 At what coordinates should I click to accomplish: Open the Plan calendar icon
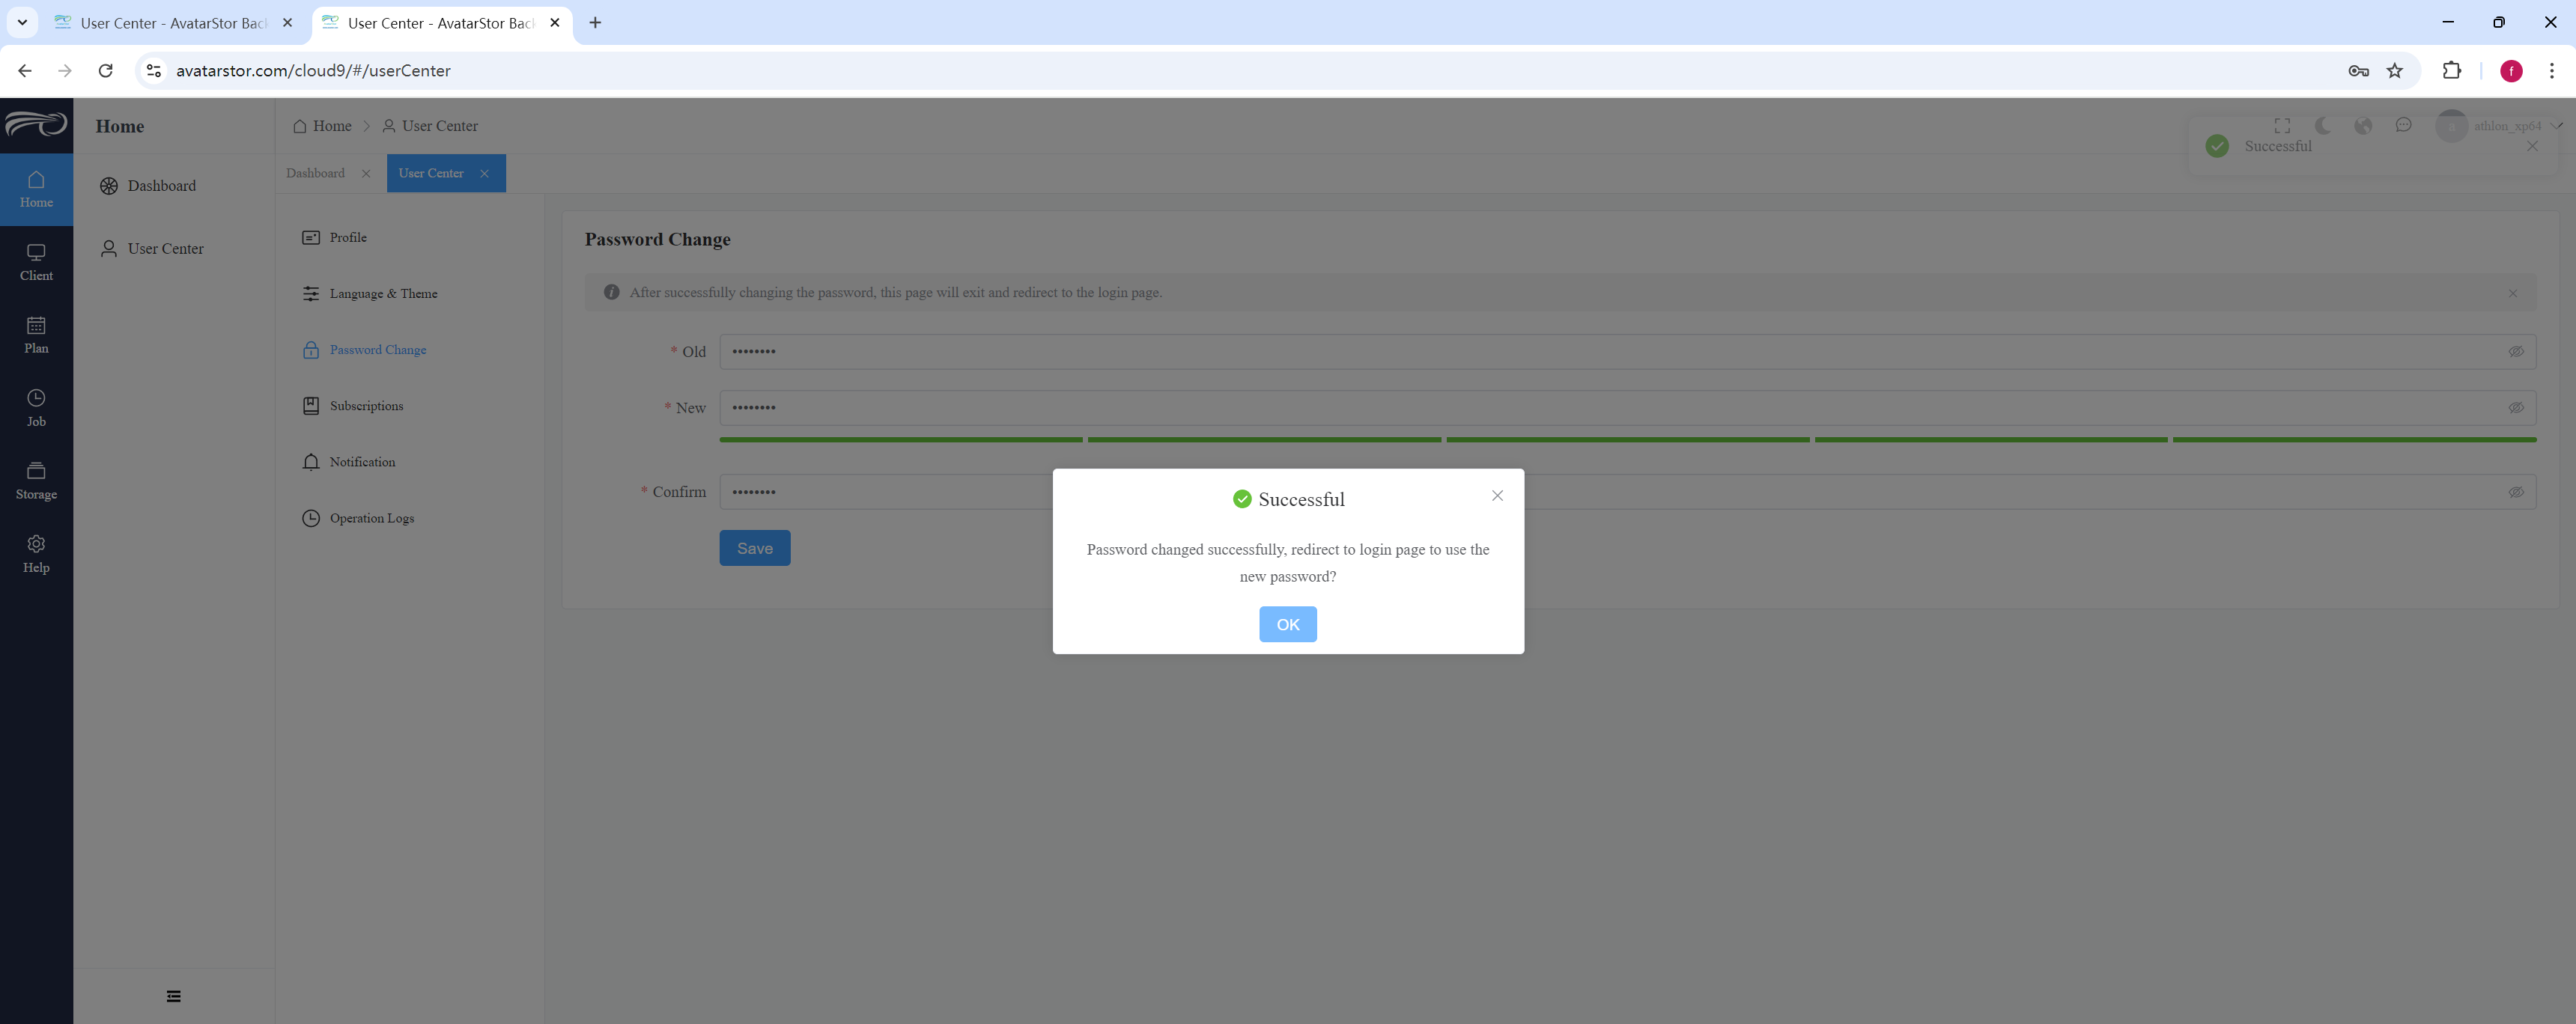click(x=36, y=325)
